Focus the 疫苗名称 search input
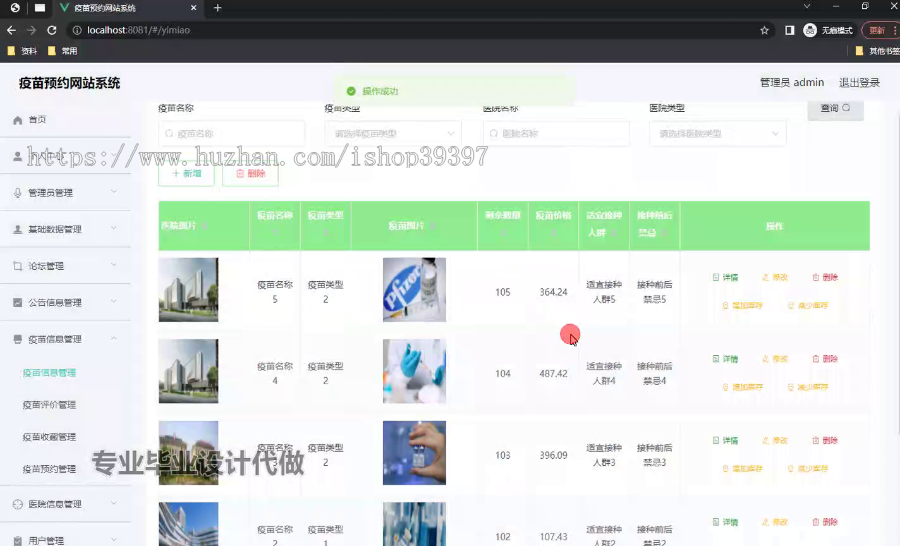This screenshot has width=900, height=546. pyautogui.click(x=231, y=134)
